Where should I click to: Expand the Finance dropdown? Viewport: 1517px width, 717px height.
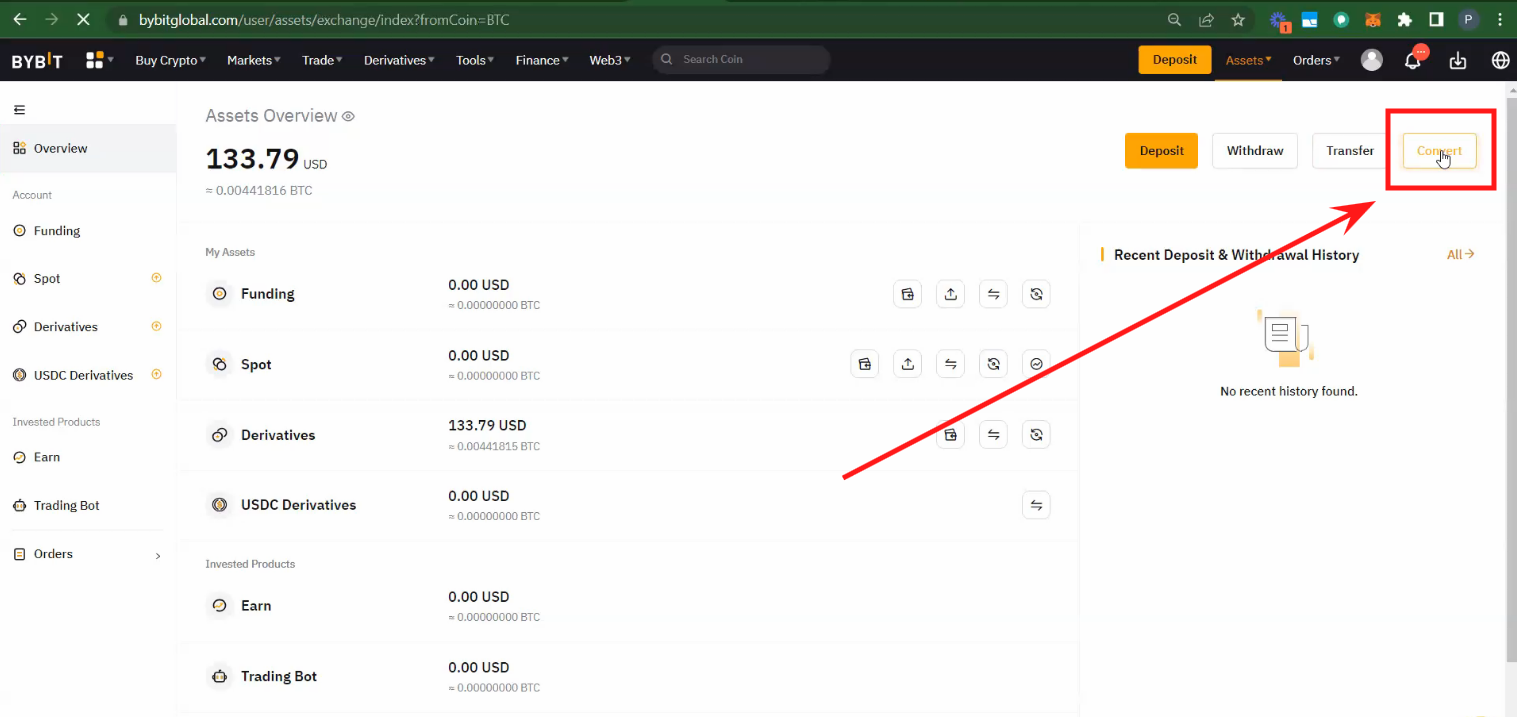(542, 60)
